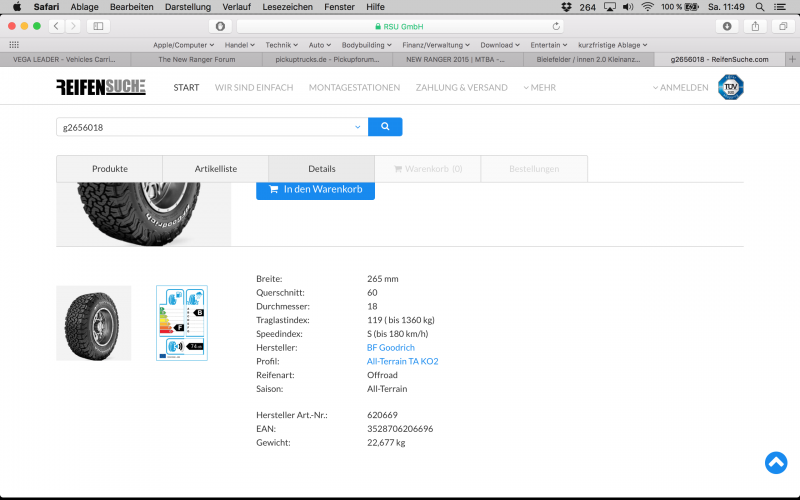Open the Lesezeichen menu
The height and width of the screenshot is (500, 800).
click(287, 7)
